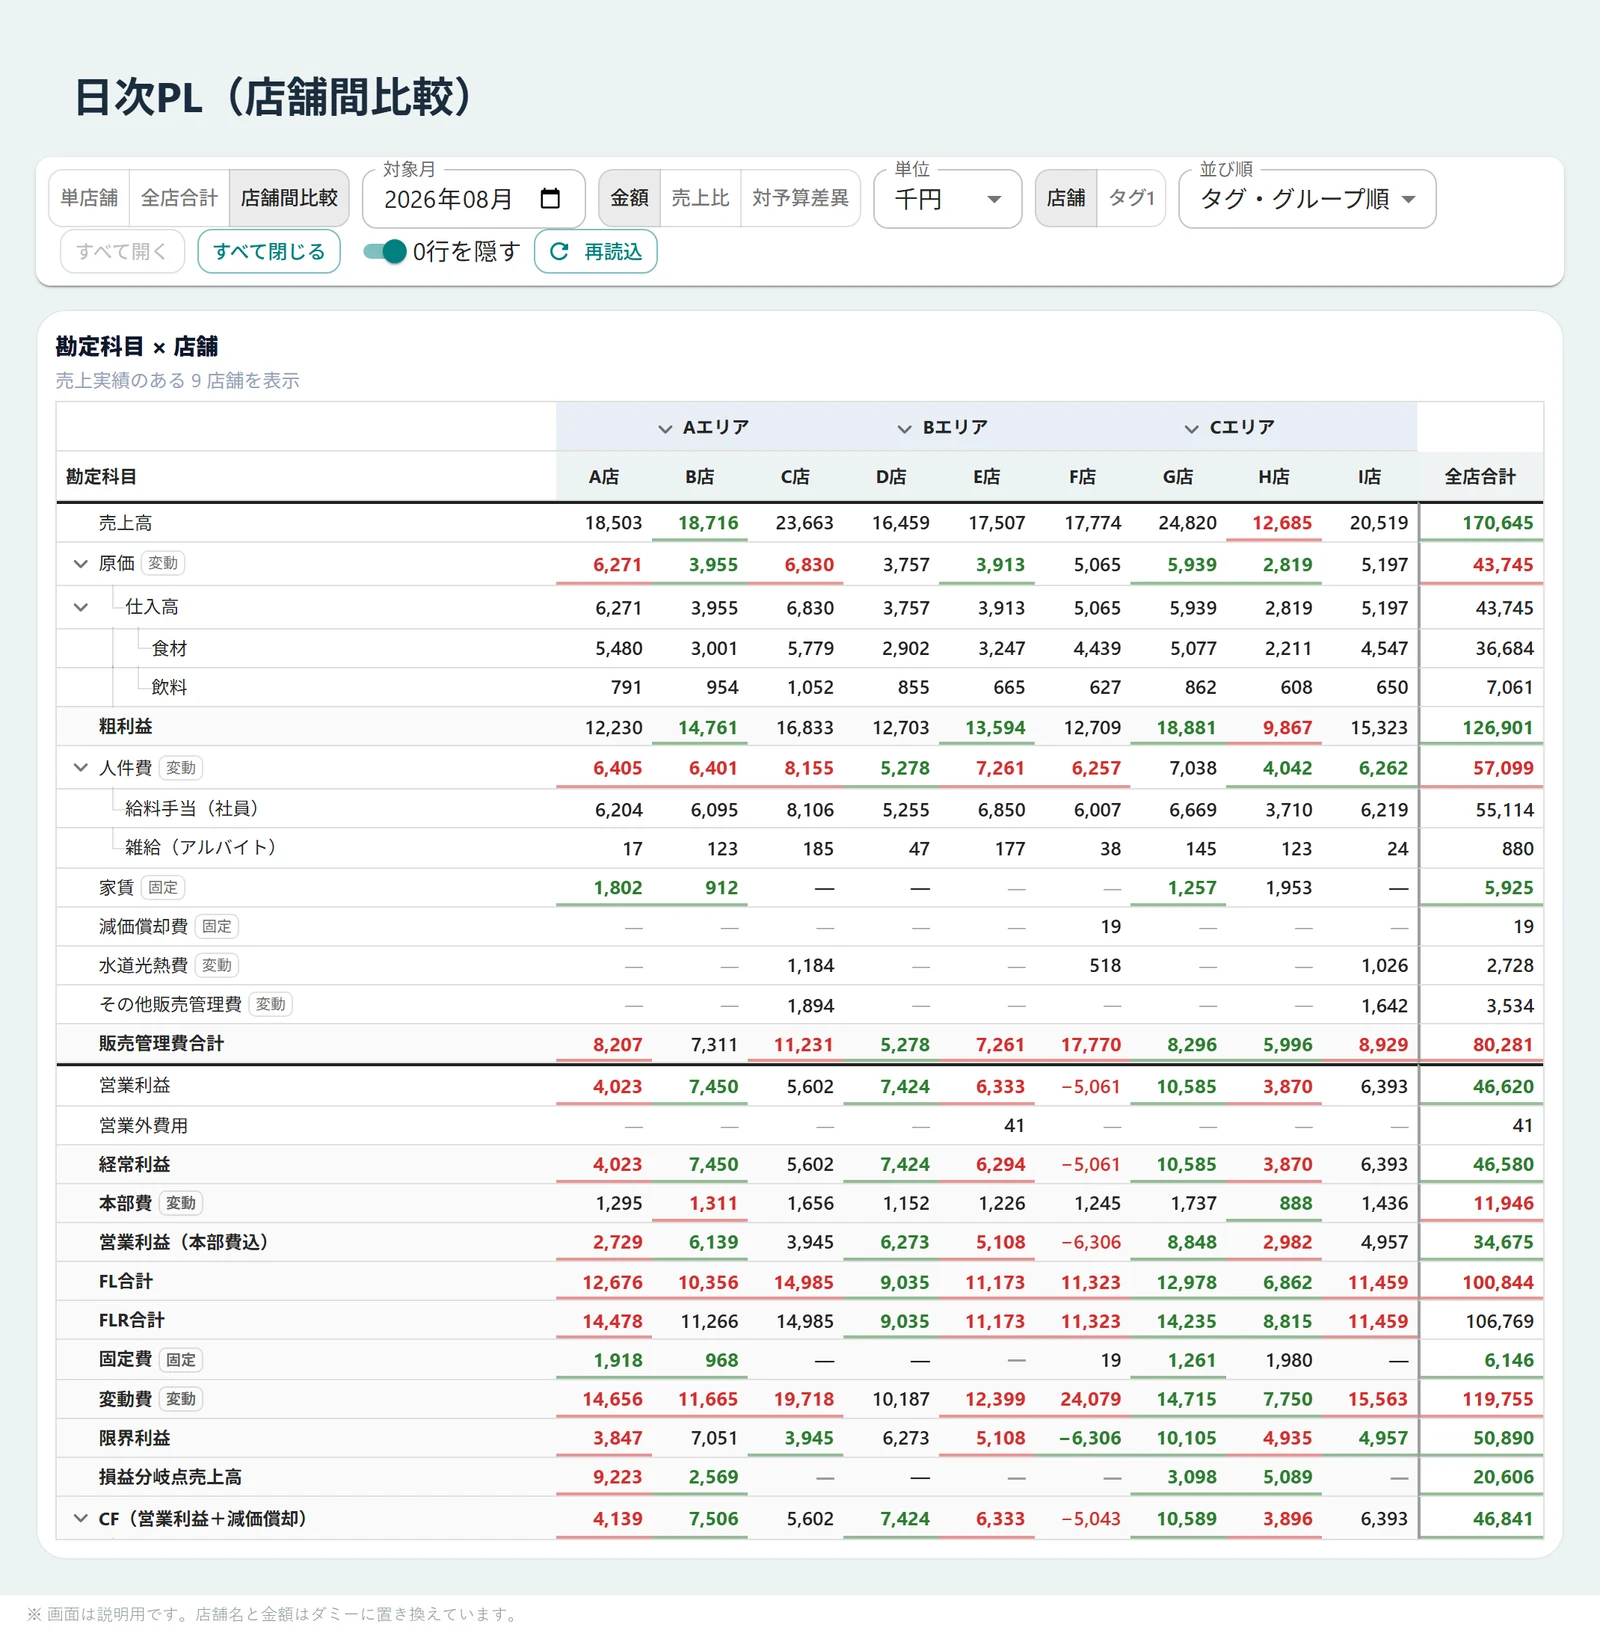The height and width of the screenshot is (1633, 1600).
Task: Click the reload icon in 再読込 button
Action: (x=559, y=251)
